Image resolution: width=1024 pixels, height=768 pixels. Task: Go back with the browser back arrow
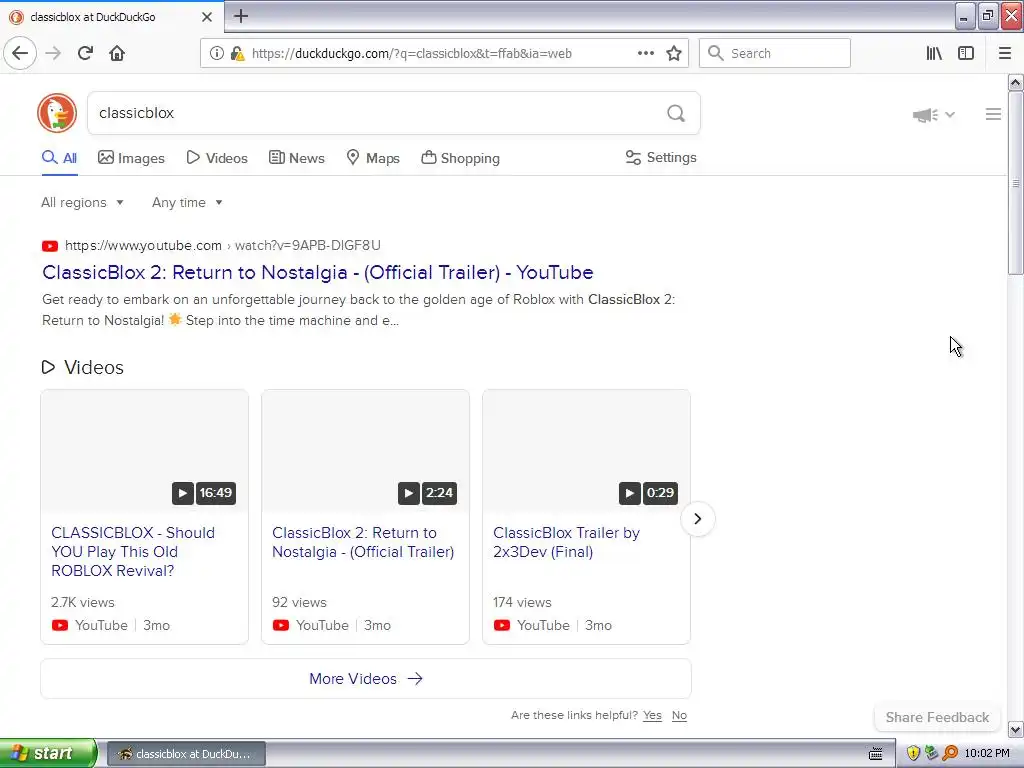click(x=20, y=54)
